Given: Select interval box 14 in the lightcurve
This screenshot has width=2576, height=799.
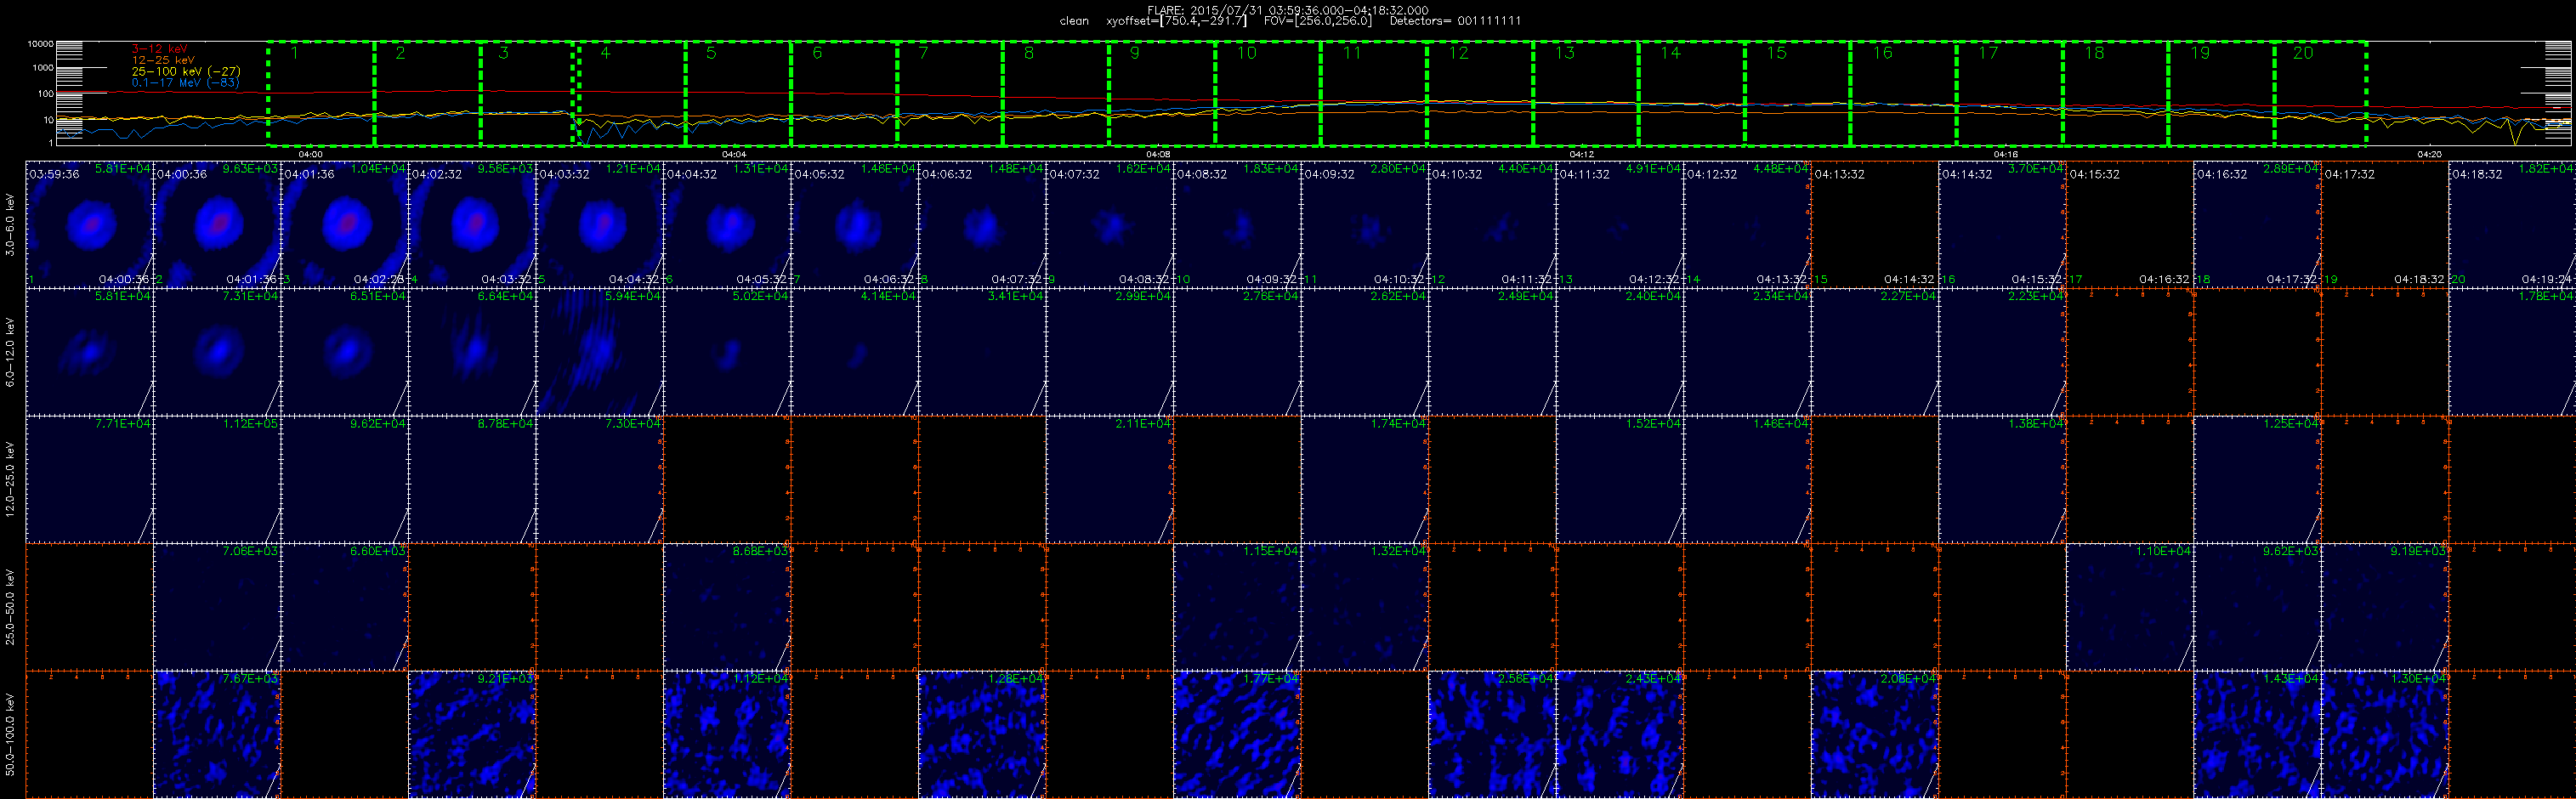Looking at the screenshot, I should point(1692,93).
